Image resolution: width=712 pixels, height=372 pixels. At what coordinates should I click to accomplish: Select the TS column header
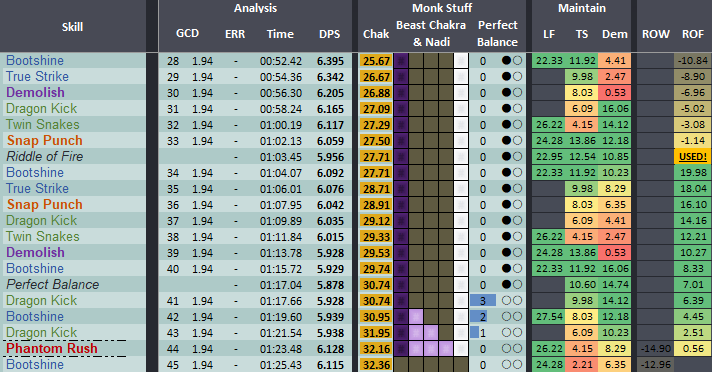coord(582,34)
